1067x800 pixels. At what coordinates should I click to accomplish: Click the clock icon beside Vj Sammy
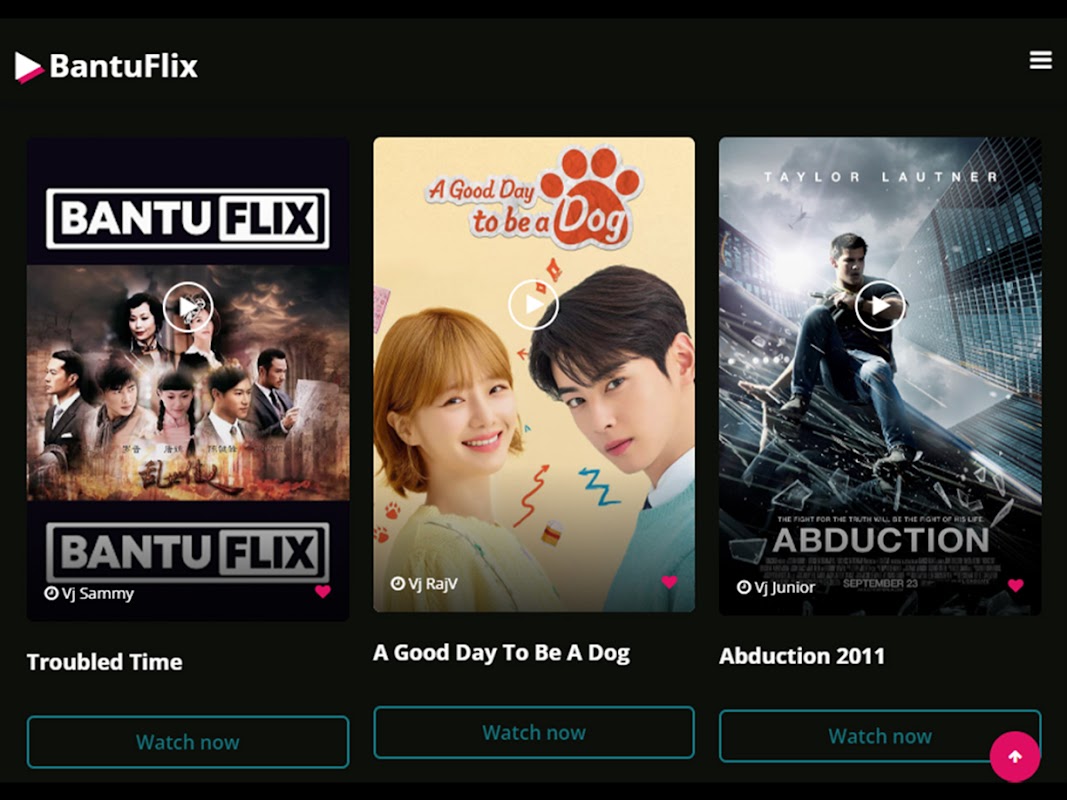point(51,593)
